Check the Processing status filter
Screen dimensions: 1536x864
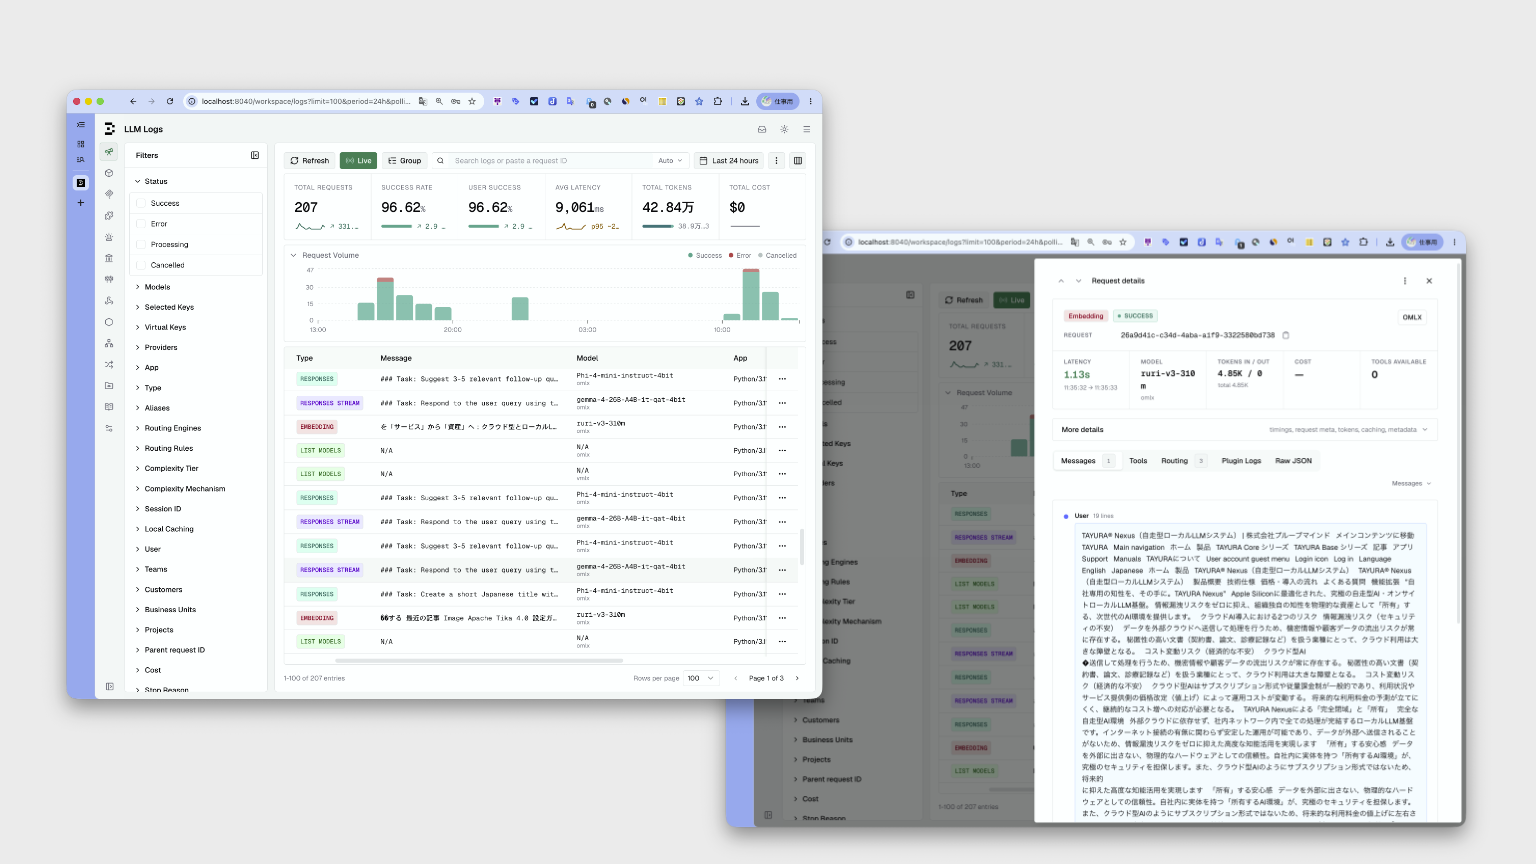click(x=142, y=244)
